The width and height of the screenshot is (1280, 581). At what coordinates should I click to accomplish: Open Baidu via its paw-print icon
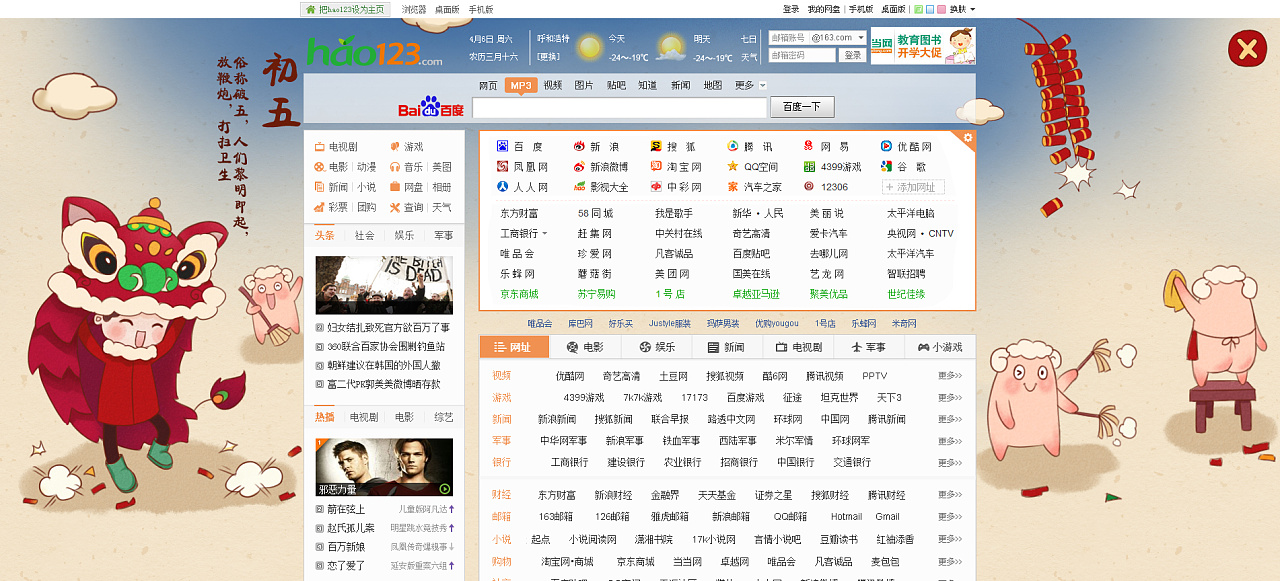500,146
